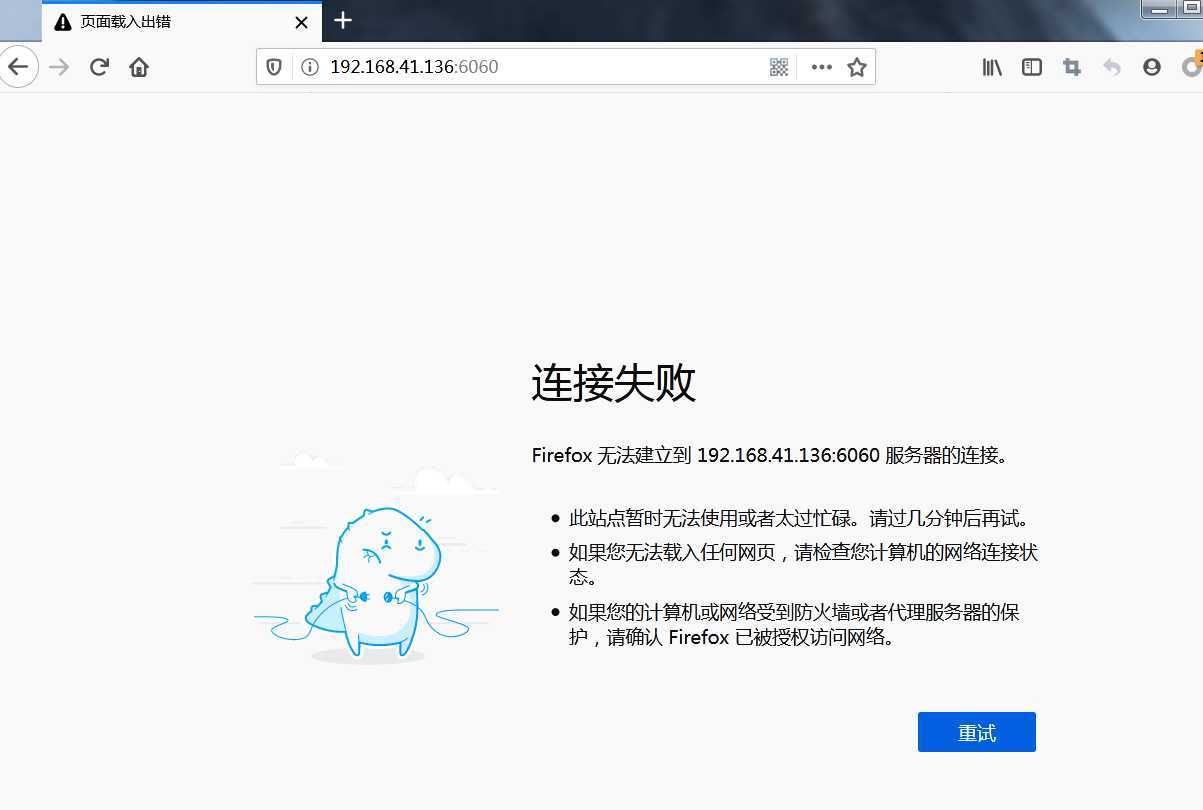Select the 页面载入出错 tab

click(182, 21)
